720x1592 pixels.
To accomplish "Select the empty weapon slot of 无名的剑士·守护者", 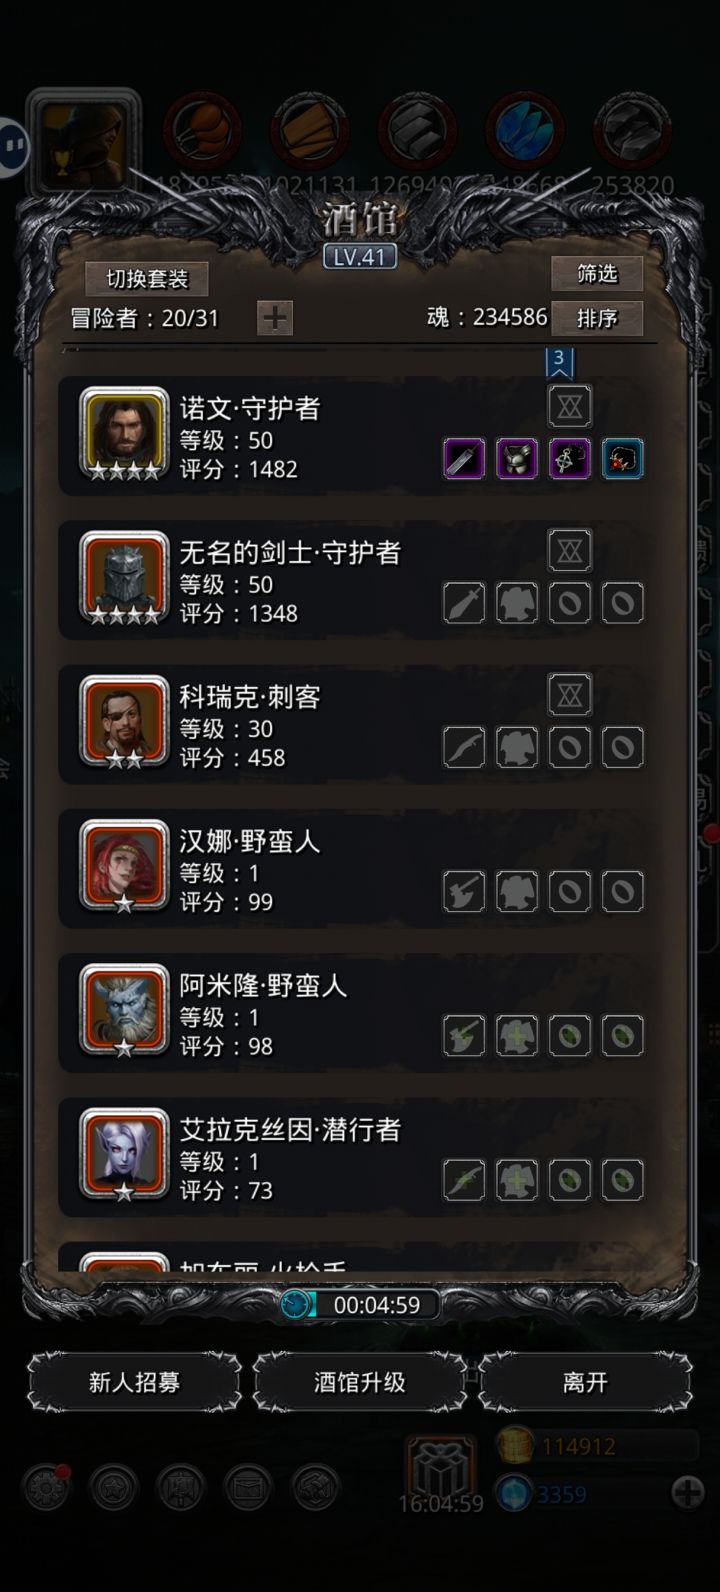I will pos(464,603).
